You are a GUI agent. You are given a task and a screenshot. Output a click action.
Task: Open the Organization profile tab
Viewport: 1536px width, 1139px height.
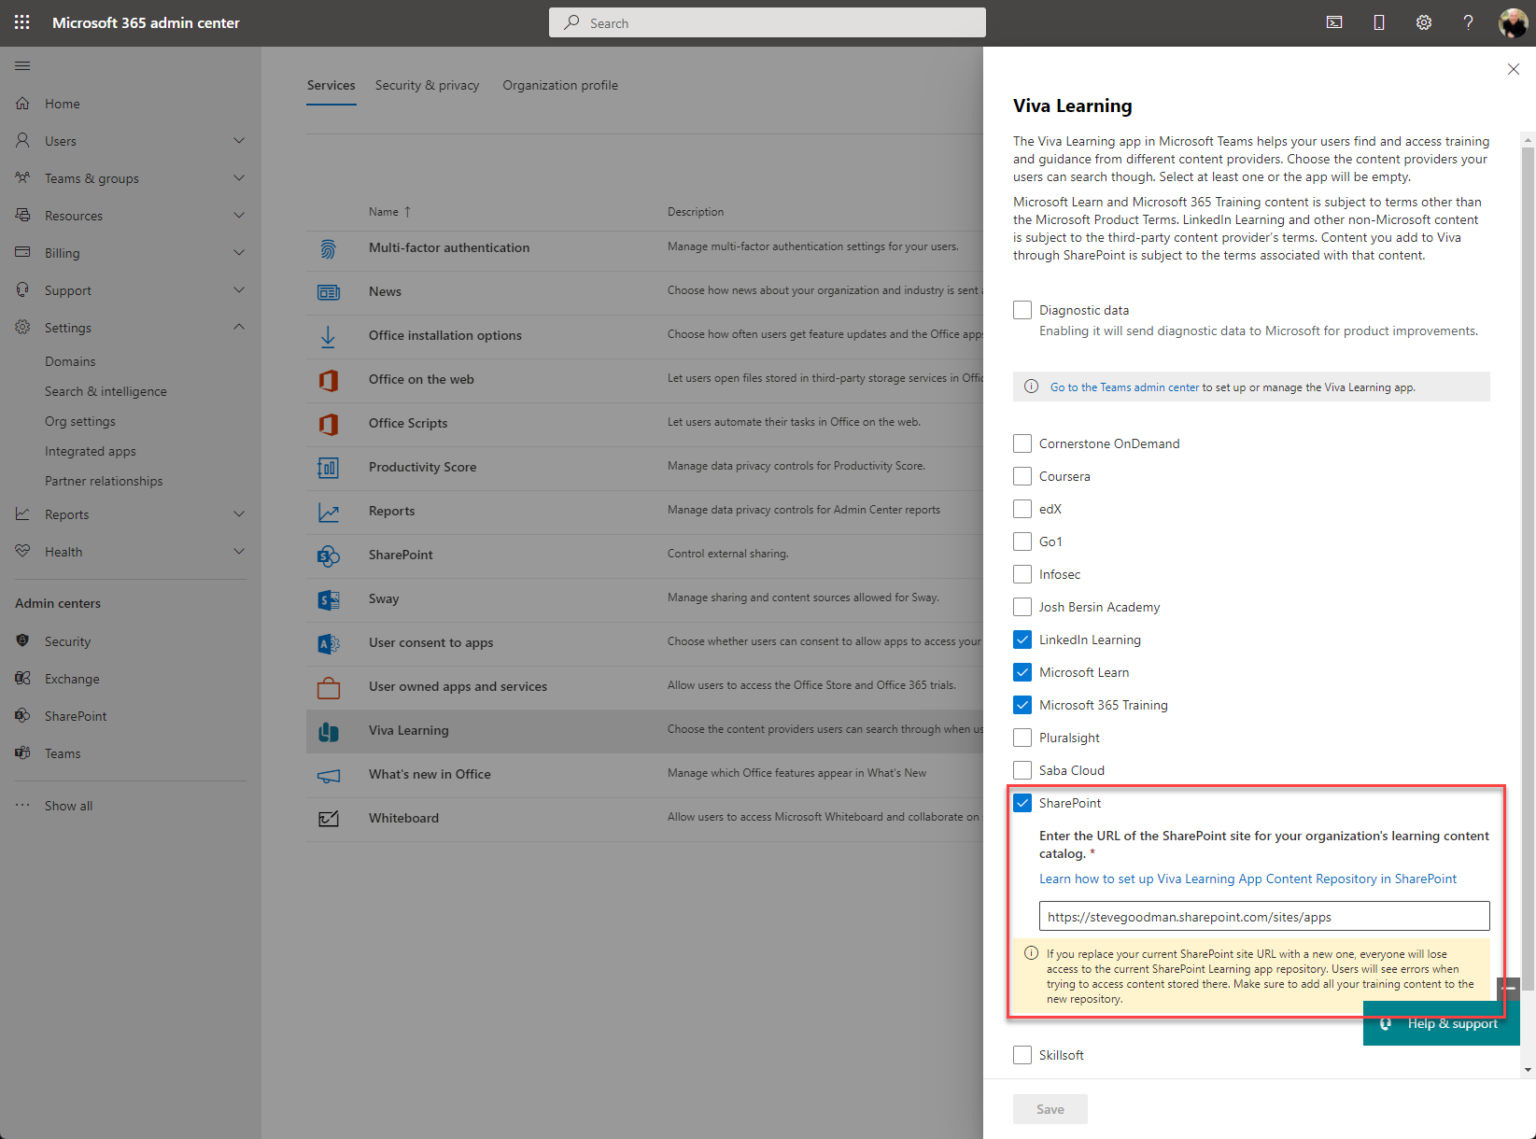point(560,85)
